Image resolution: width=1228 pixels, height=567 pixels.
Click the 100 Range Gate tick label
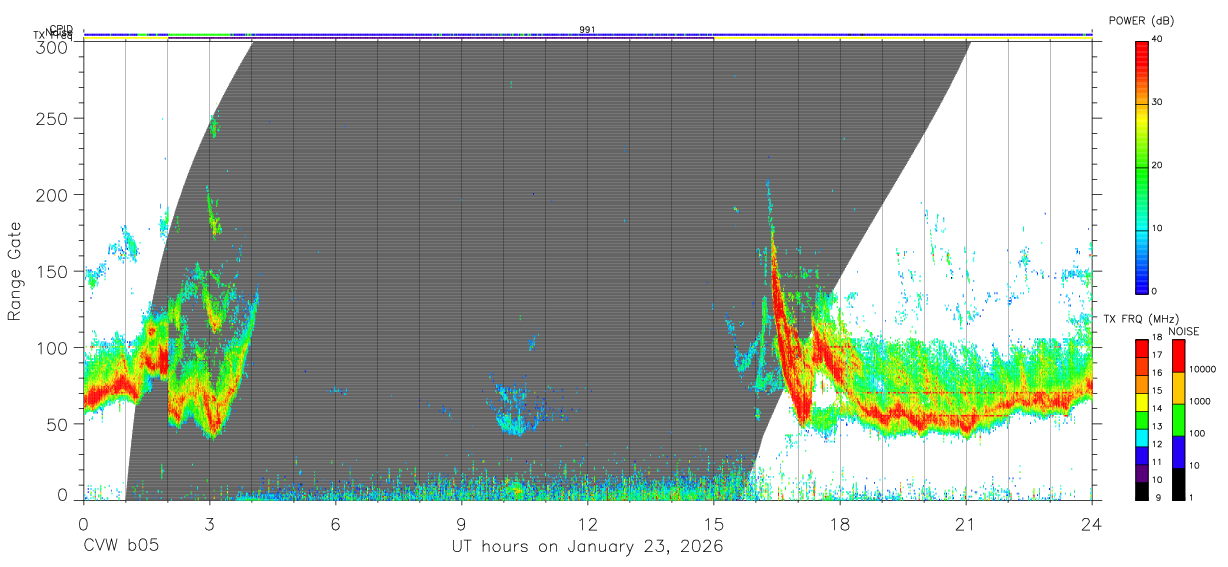pyautogui.click(x=53, y=347)
